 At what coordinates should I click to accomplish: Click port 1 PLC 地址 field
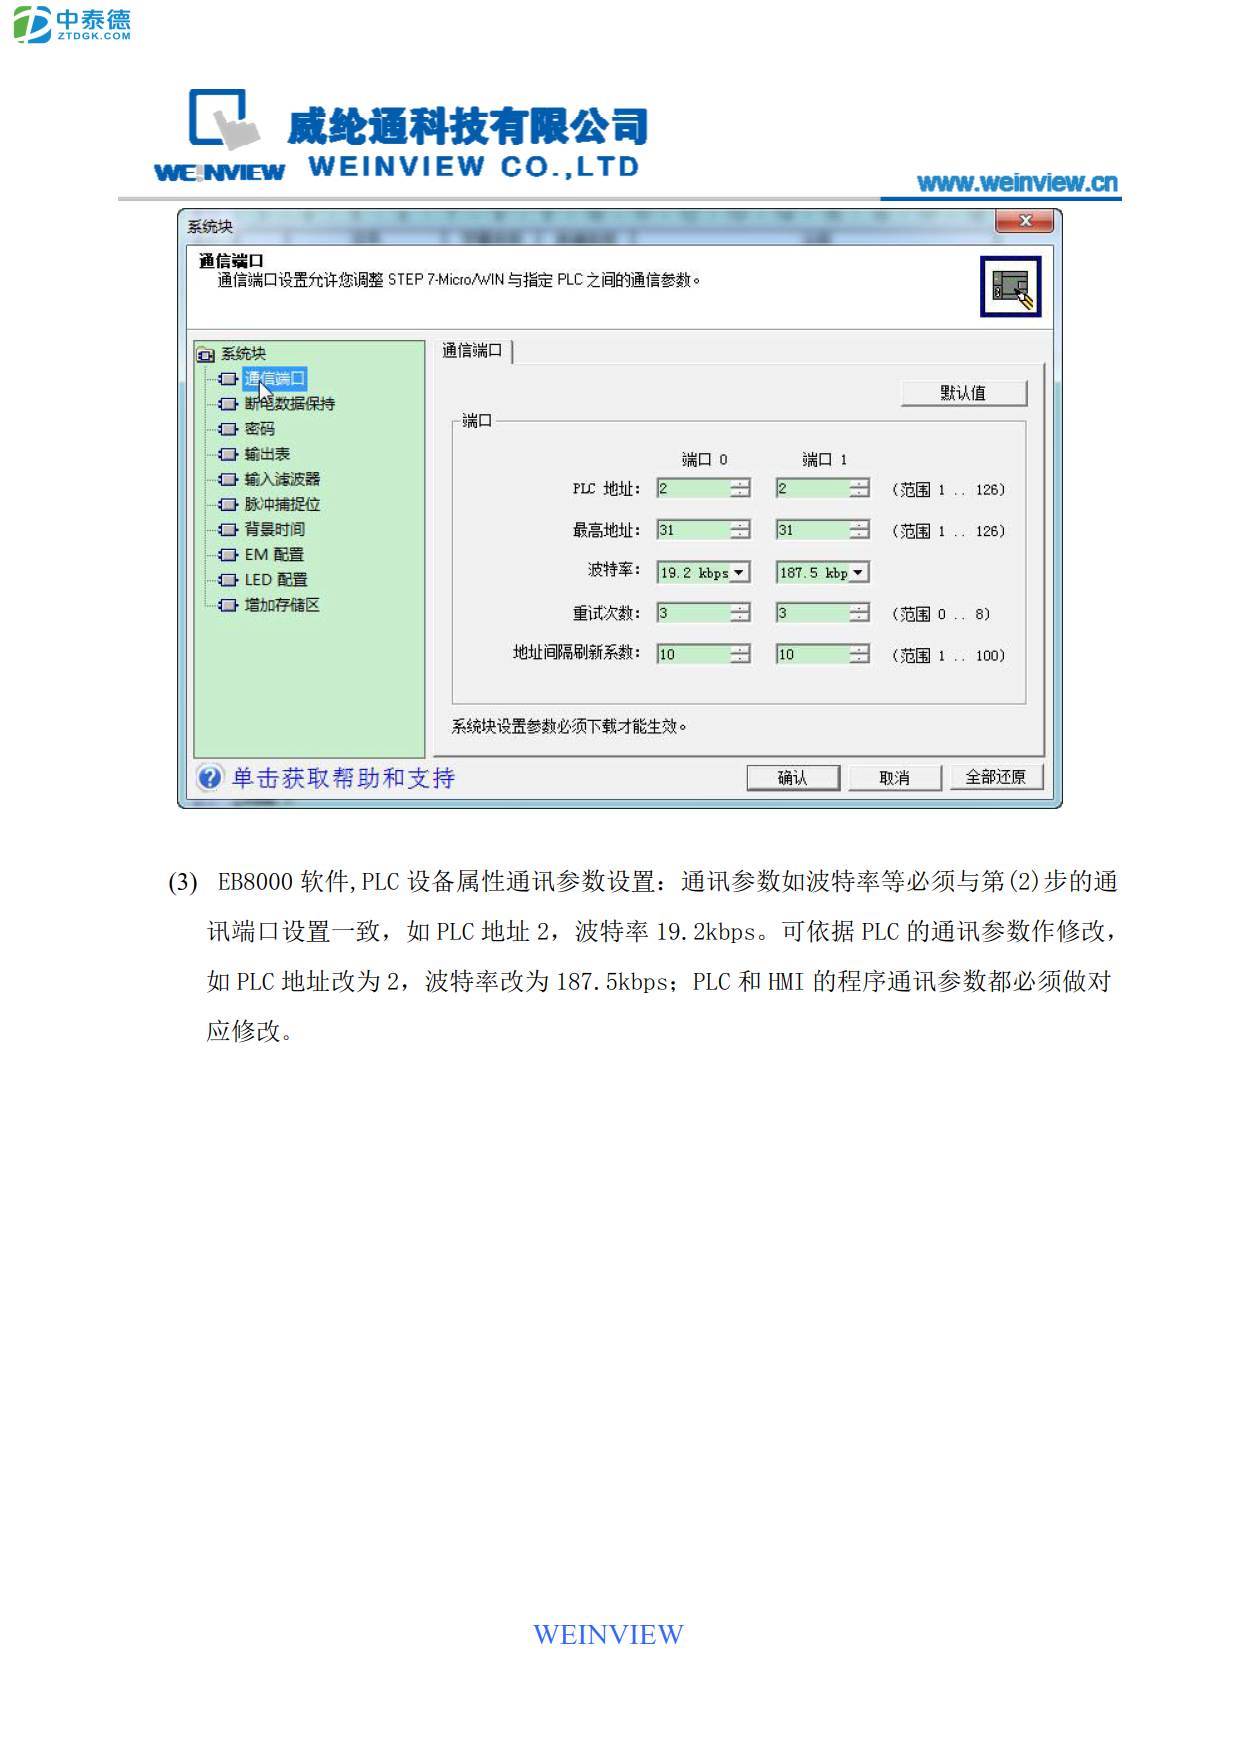point(813,488)
